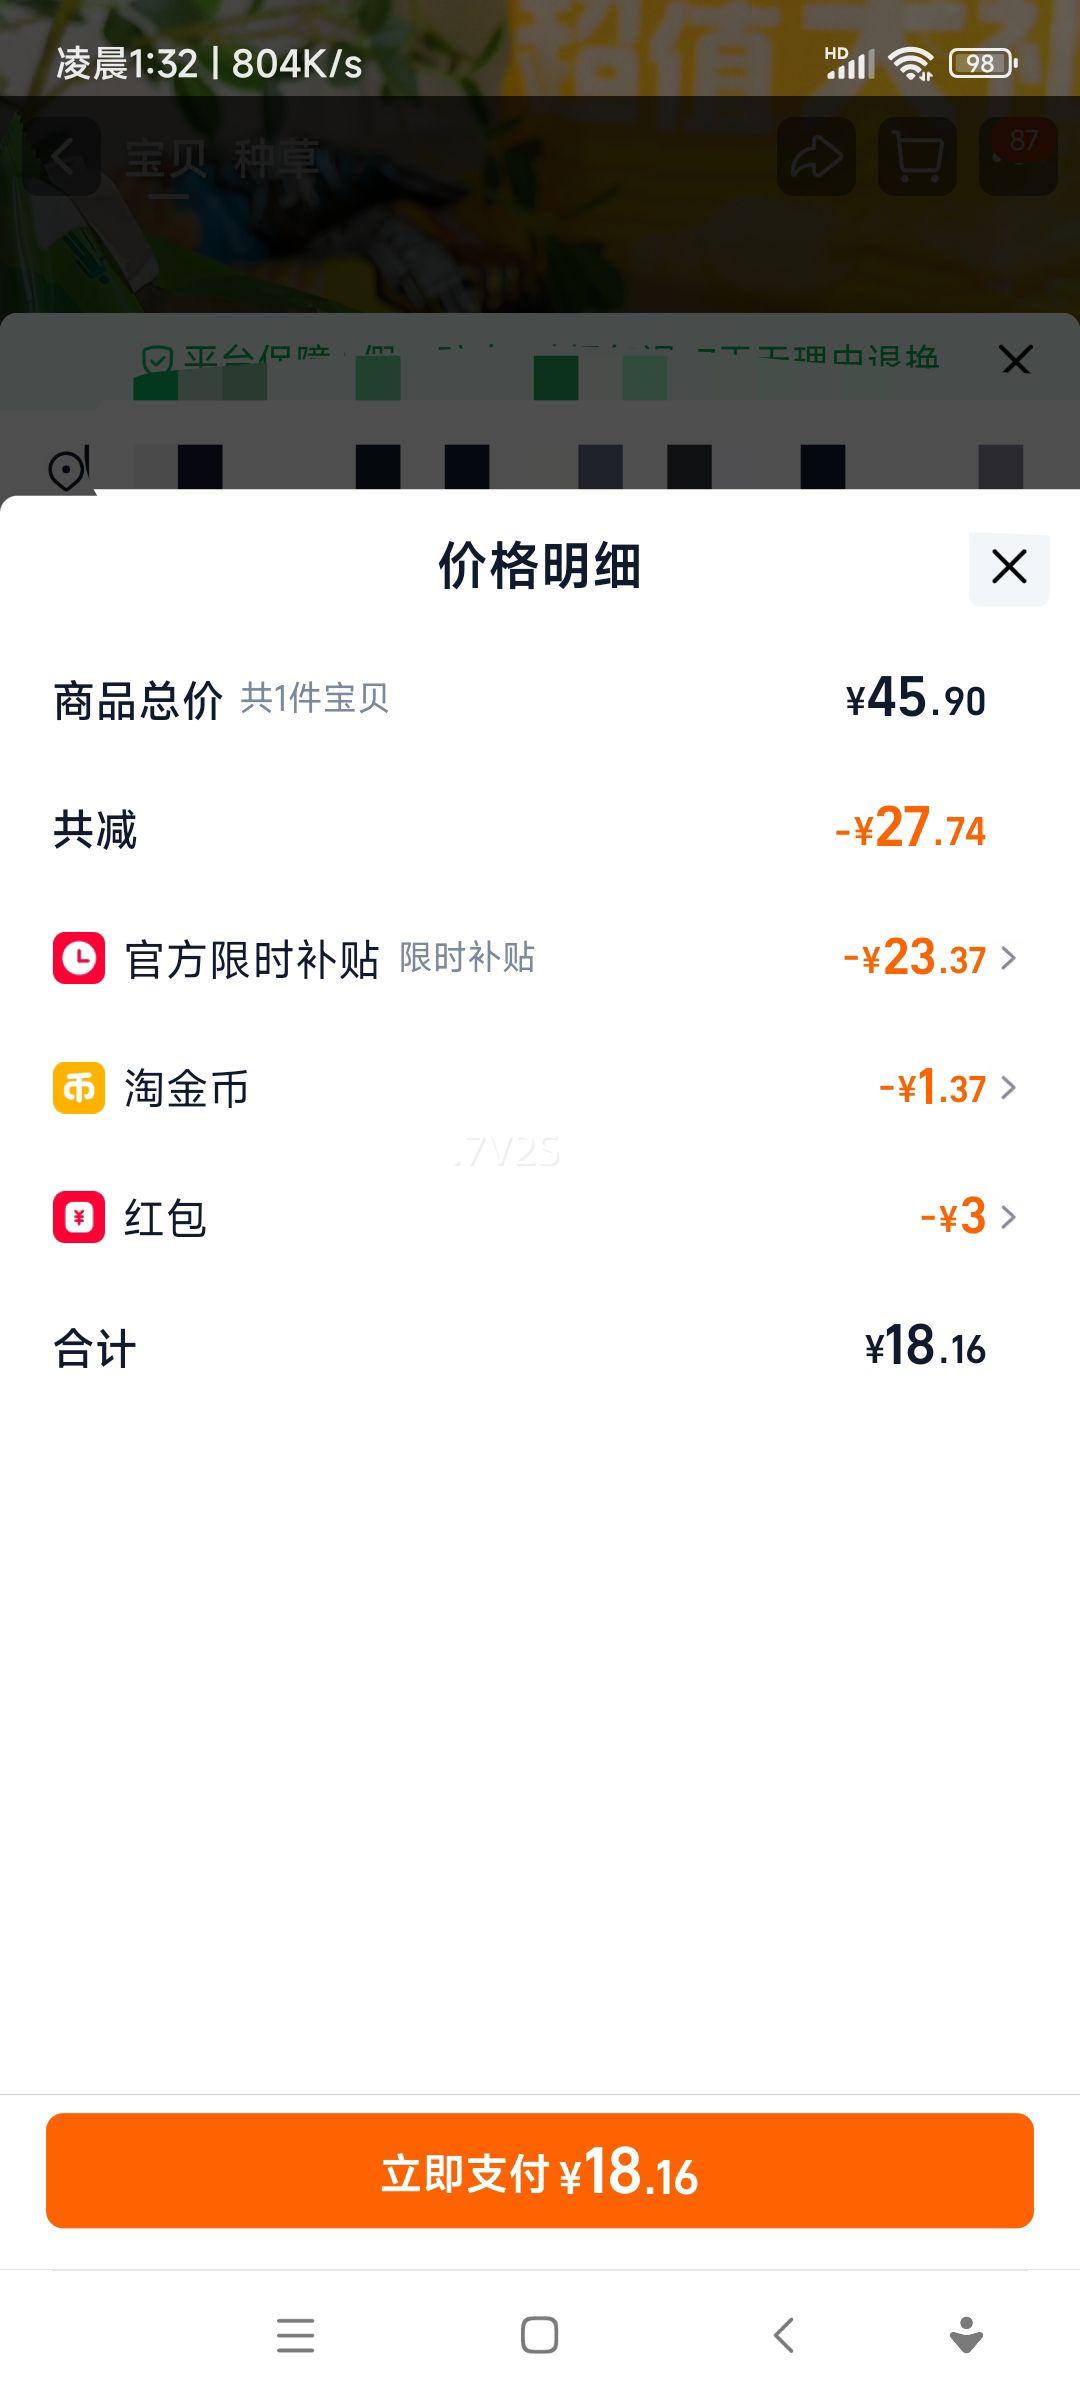This screenshot has width=1080, height=2400.
Task: Tap the location pin icon
Action: coord(68,468)
